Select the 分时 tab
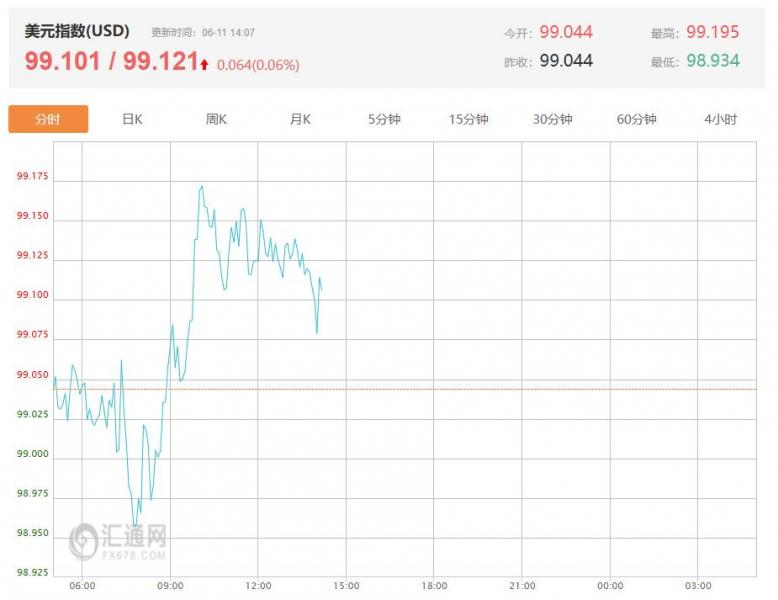 48,119
